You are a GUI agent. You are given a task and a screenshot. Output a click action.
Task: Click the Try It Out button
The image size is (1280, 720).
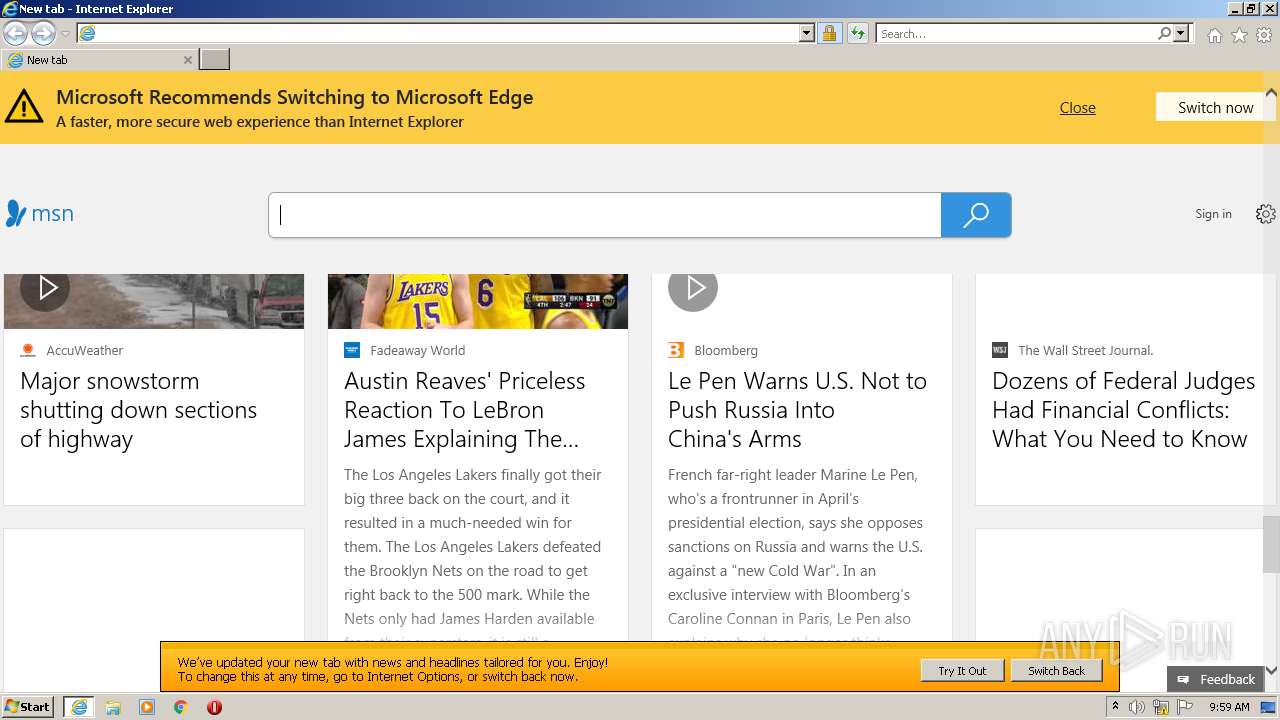coord(962,671)
